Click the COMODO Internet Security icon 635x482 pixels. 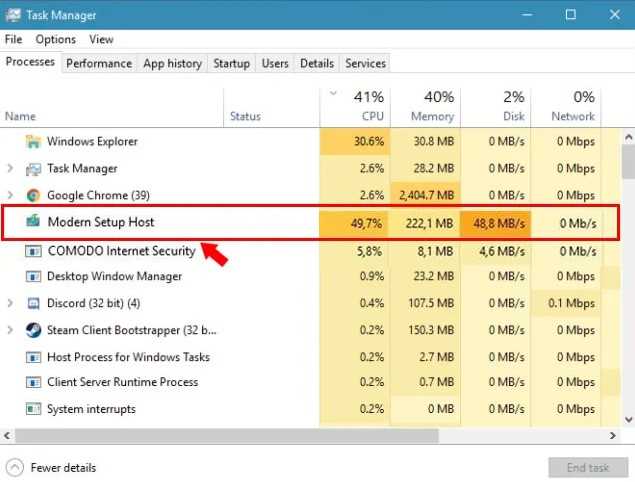[x=33, y=251]
